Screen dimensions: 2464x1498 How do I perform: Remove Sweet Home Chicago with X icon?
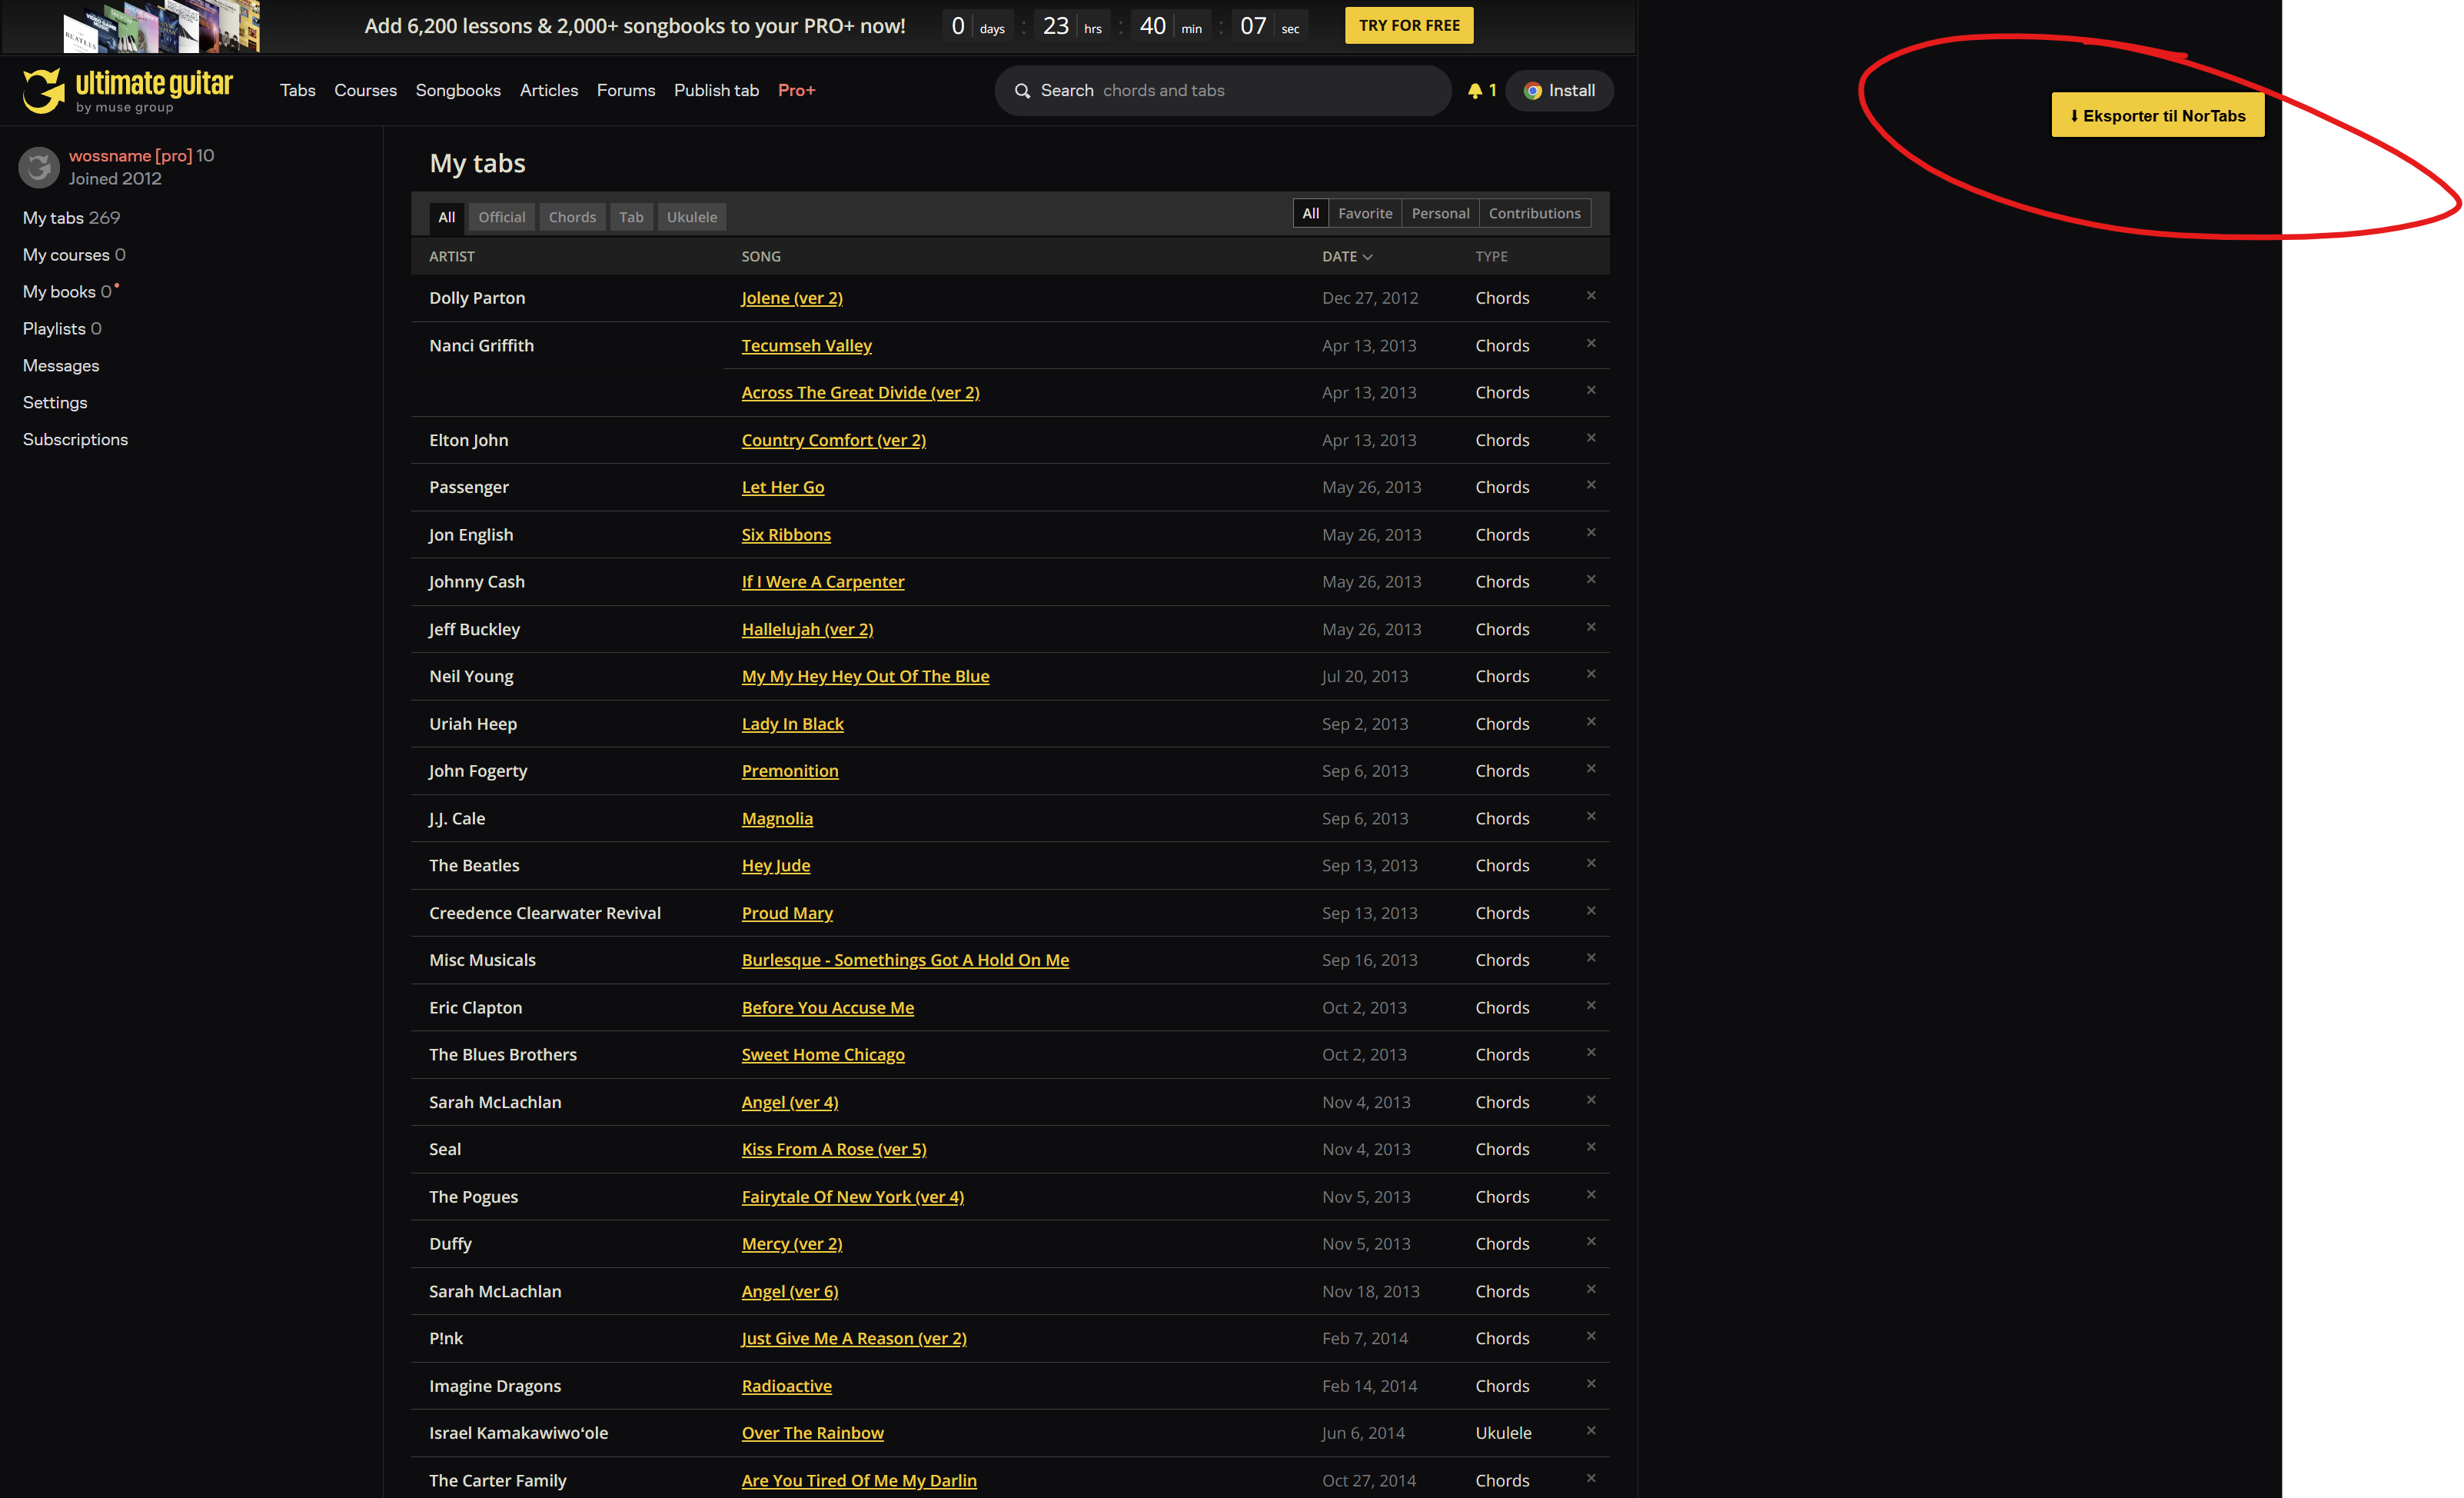point(1591,1052)
